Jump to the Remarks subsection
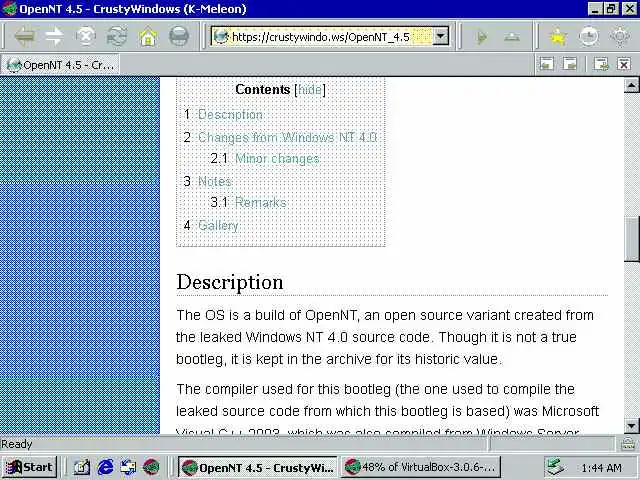Viewport: 640px width, 480px height. (261, 202)
